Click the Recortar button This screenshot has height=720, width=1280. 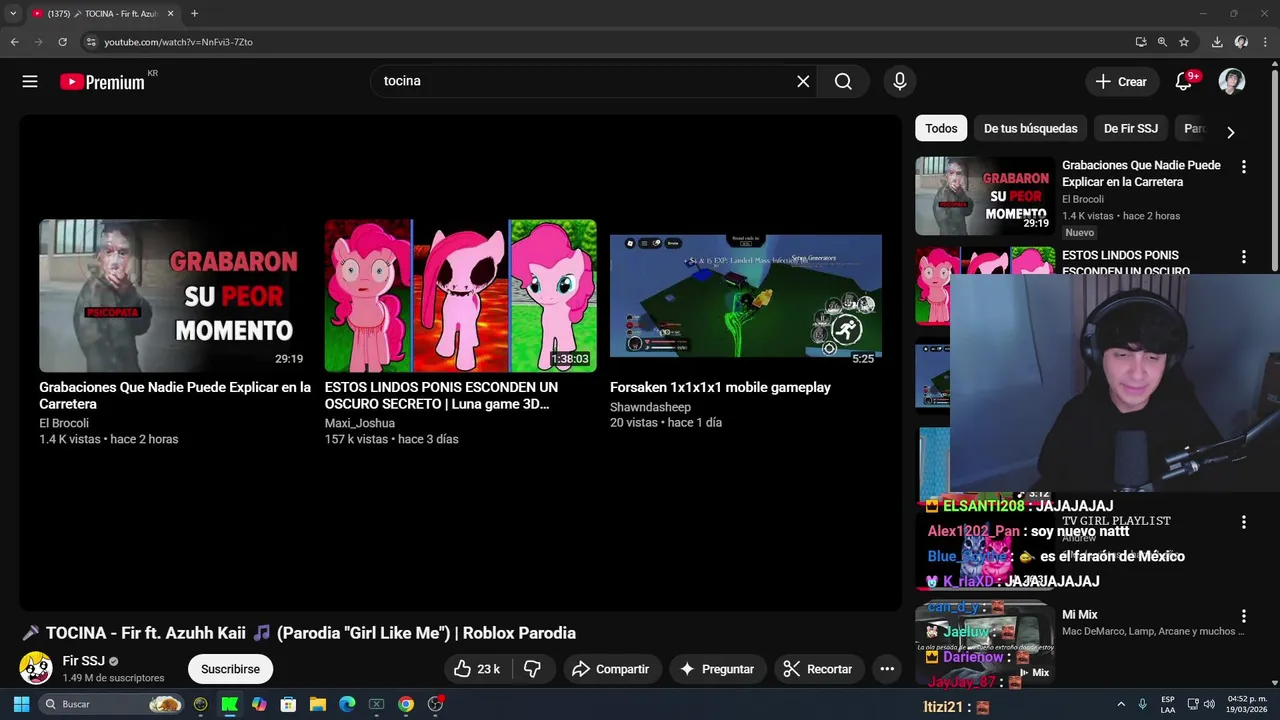[818, 669]
